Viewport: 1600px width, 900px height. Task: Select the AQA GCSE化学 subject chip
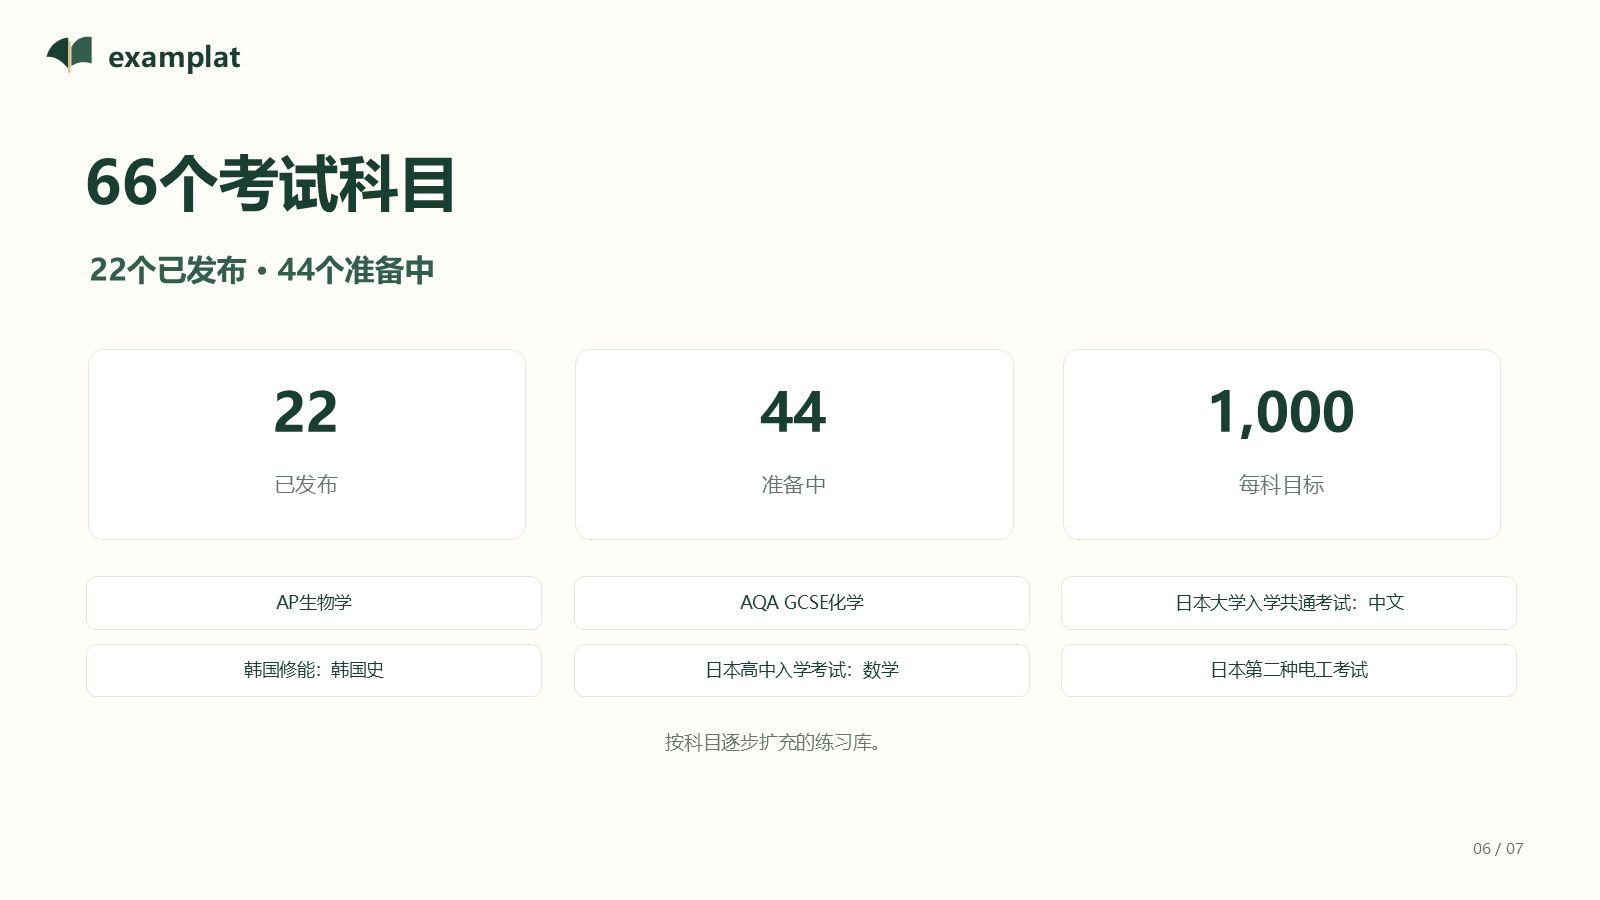coord(802,603)
